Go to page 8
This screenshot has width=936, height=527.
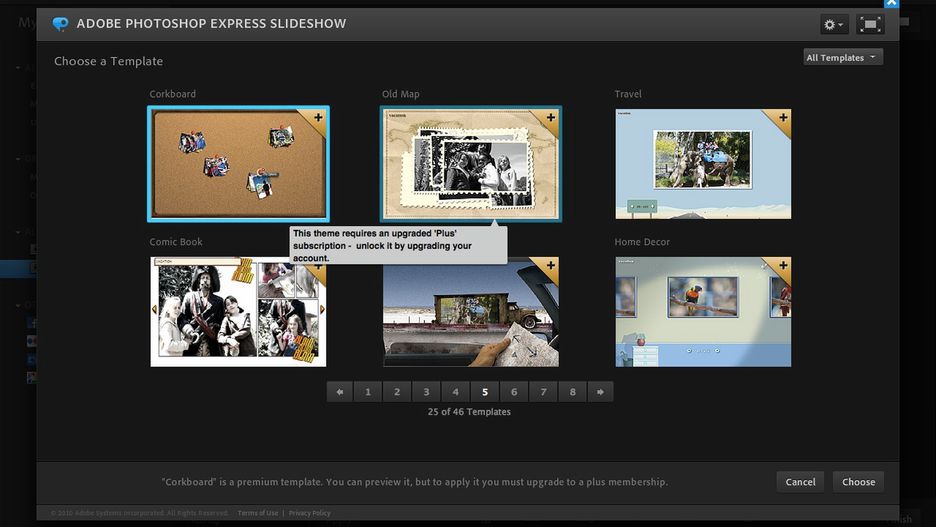click(x=572, y=392)
